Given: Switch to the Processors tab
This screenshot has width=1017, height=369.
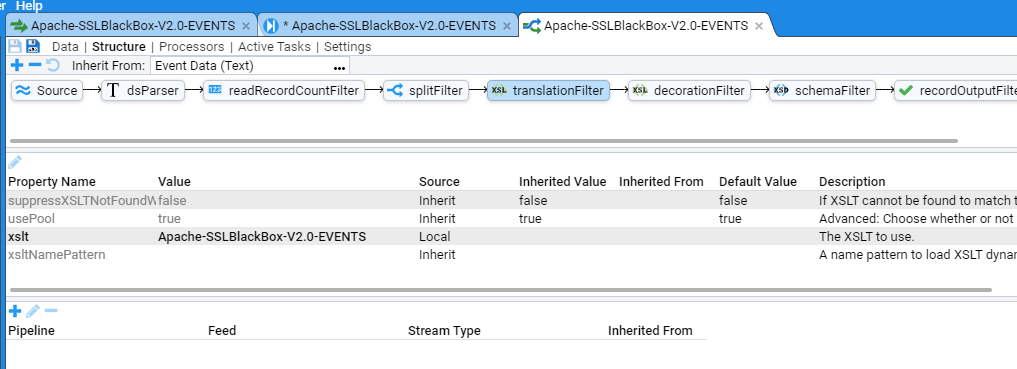Looking at the screenshot, I should pos(191,47).
